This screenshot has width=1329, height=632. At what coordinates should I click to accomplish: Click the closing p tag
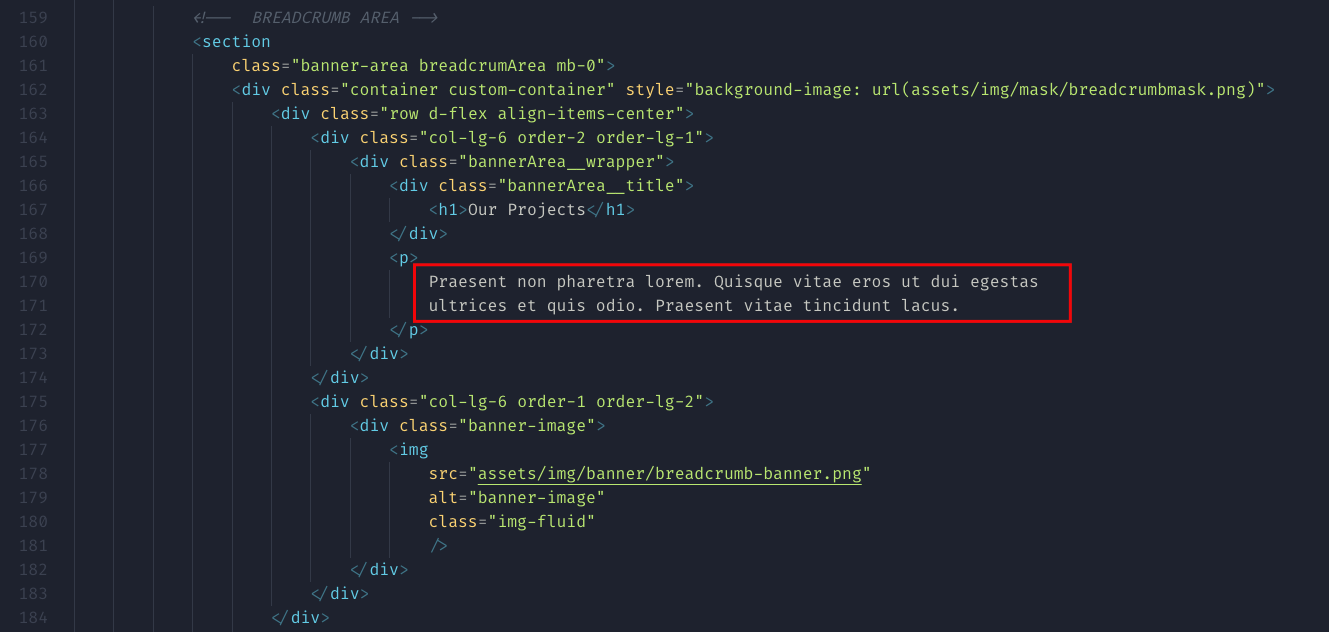coord(409,330)
